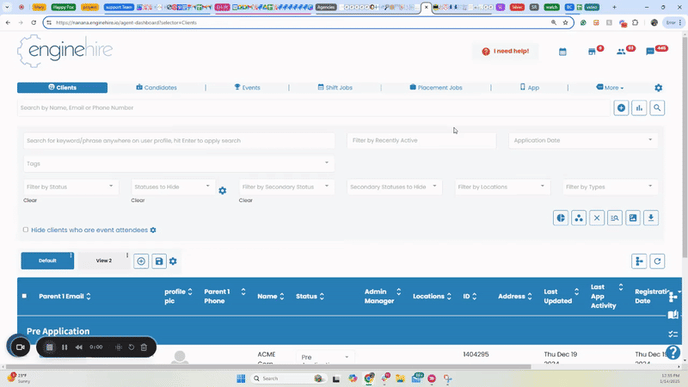This screenshot has height=387, width=688.
Task: Toggle Hide clients who are event attendees
Action: (x=25, y=230)
